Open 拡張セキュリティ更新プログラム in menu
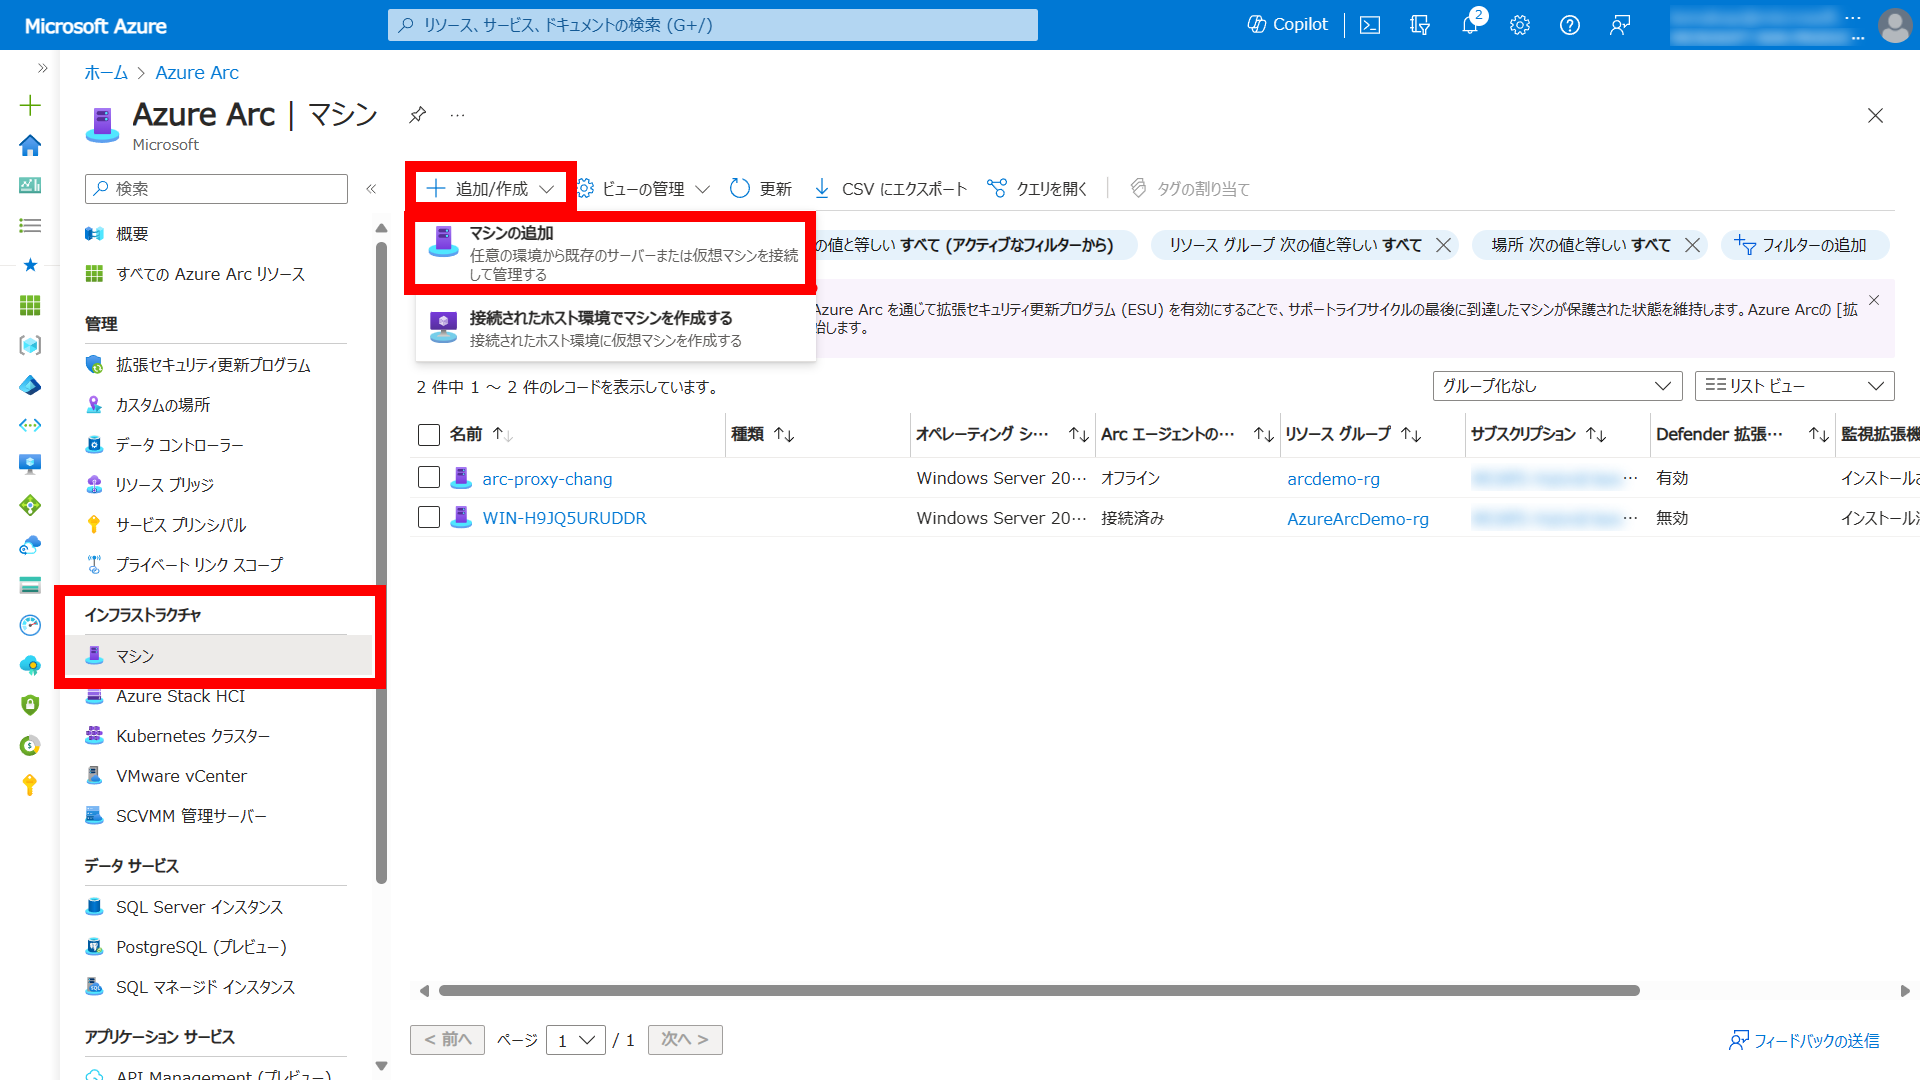The image size is (1920, 1080). [215, 365]
